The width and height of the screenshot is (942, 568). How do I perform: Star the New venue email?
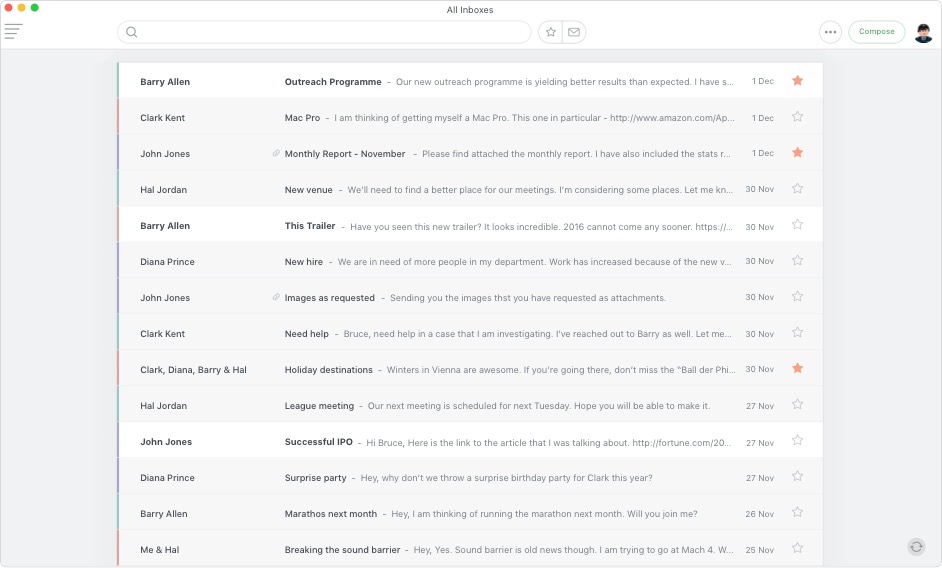coord(797,189)
